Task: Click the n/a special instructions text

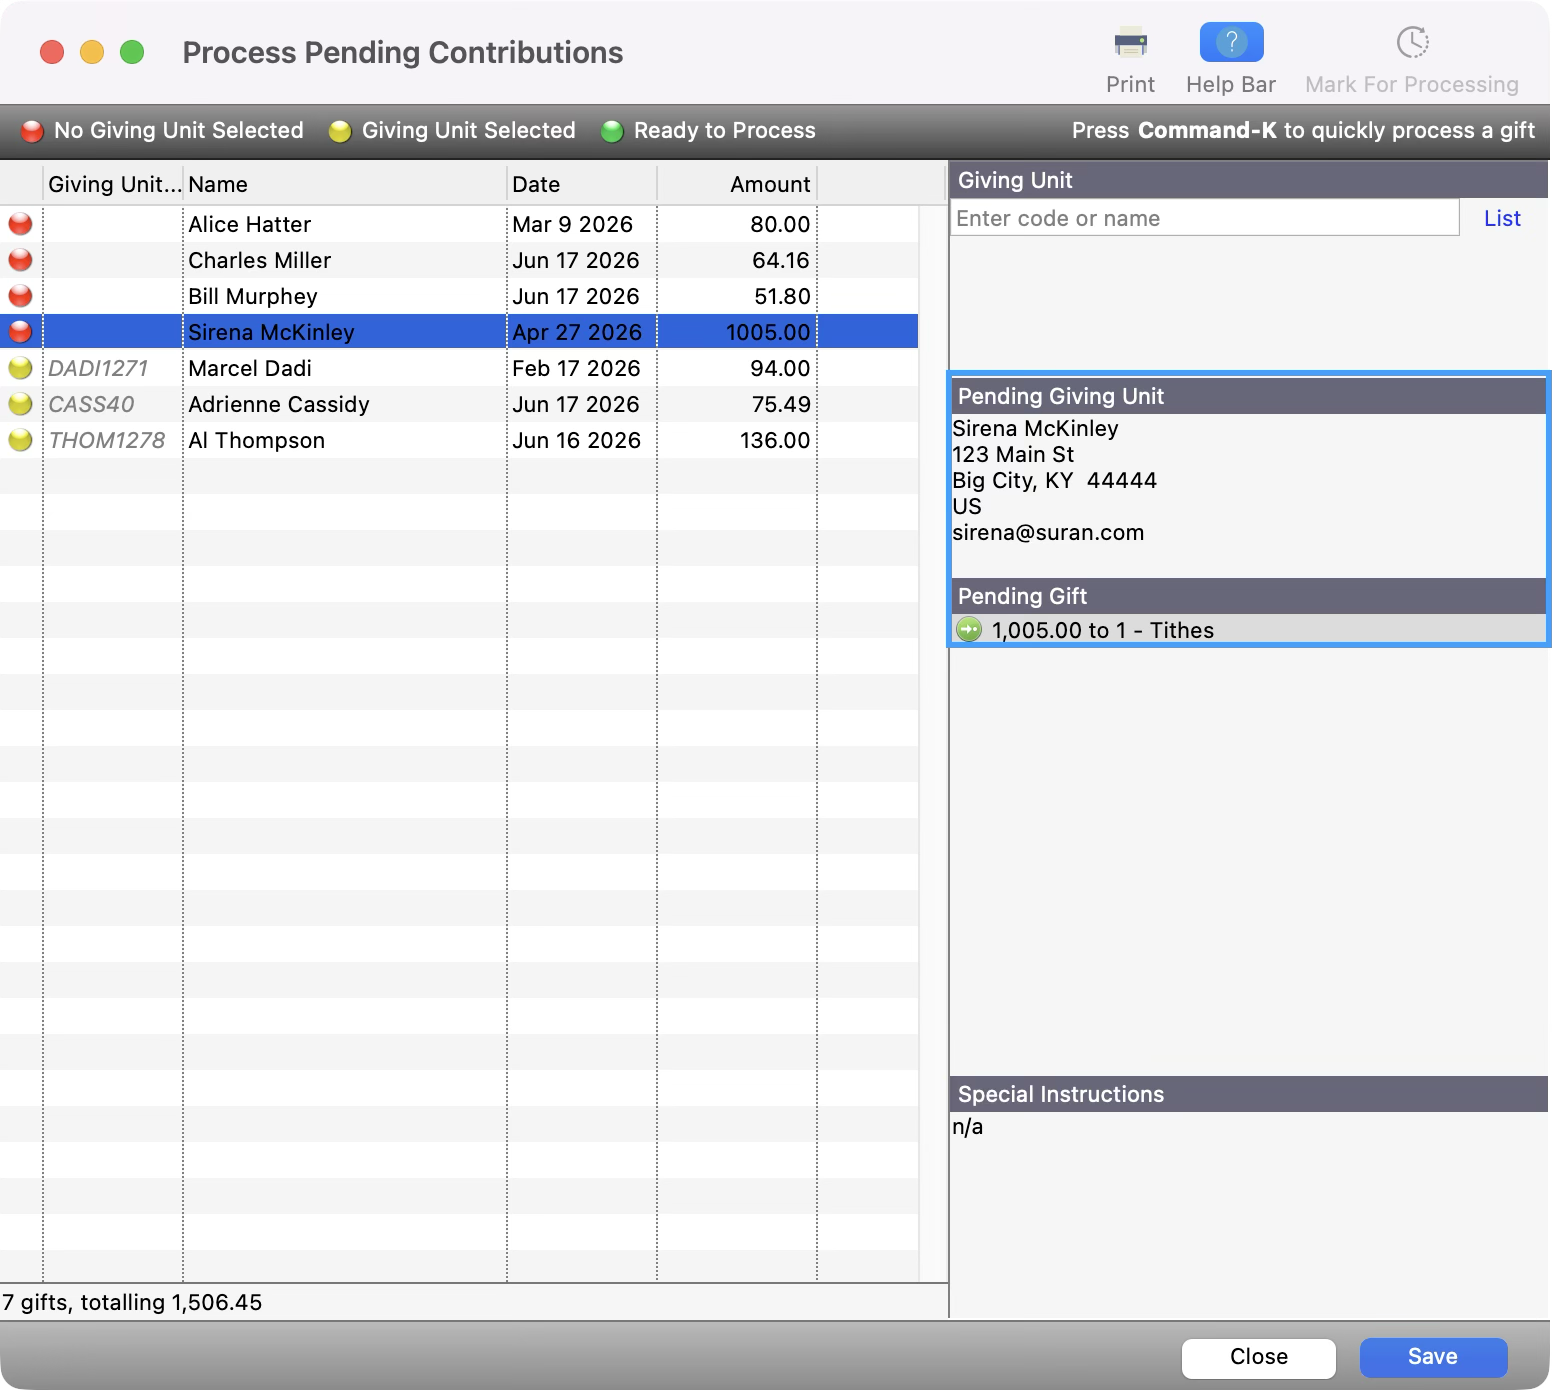Action: [967, 1127]
